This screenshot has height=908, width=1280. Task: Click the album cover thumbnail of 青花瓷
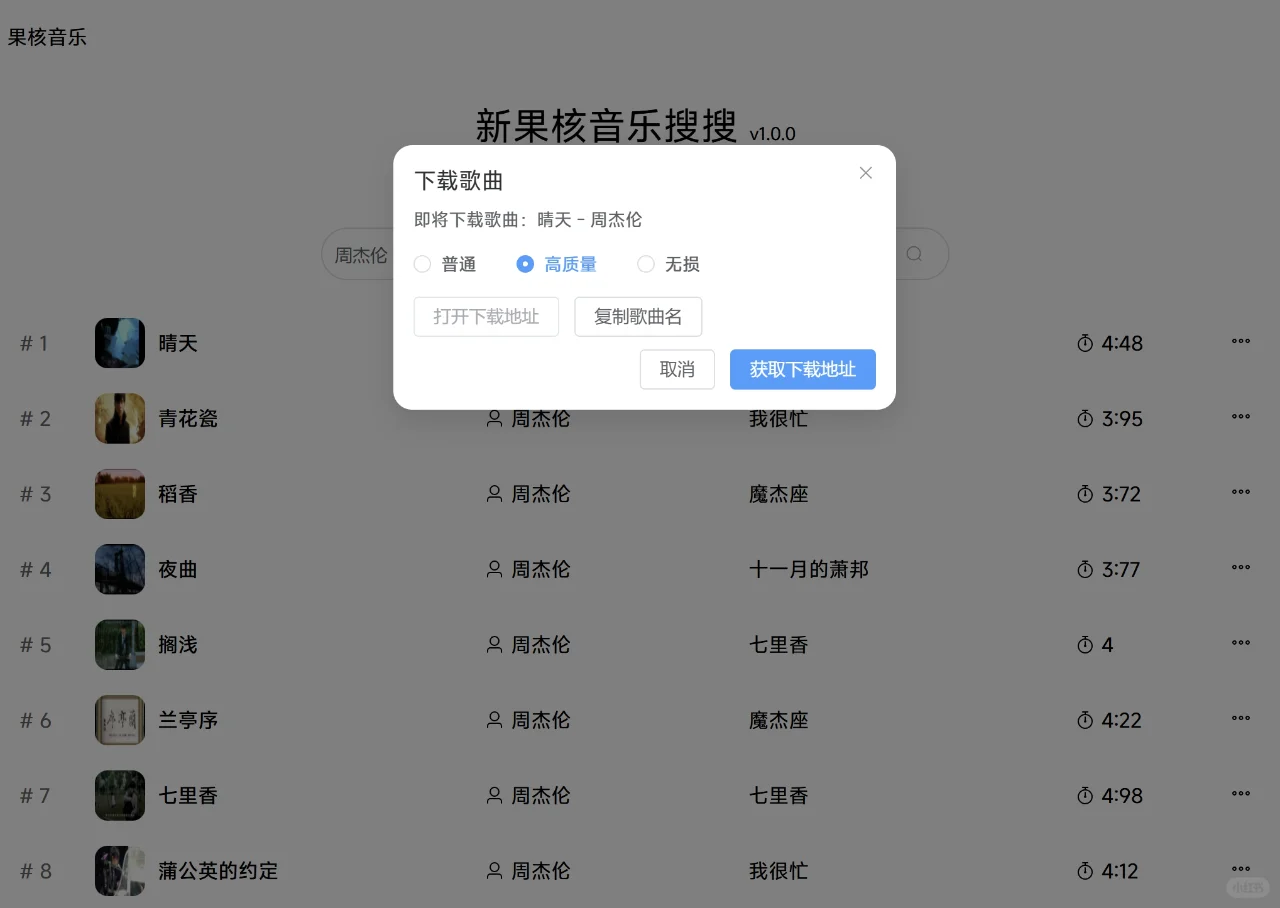[119, 418]
